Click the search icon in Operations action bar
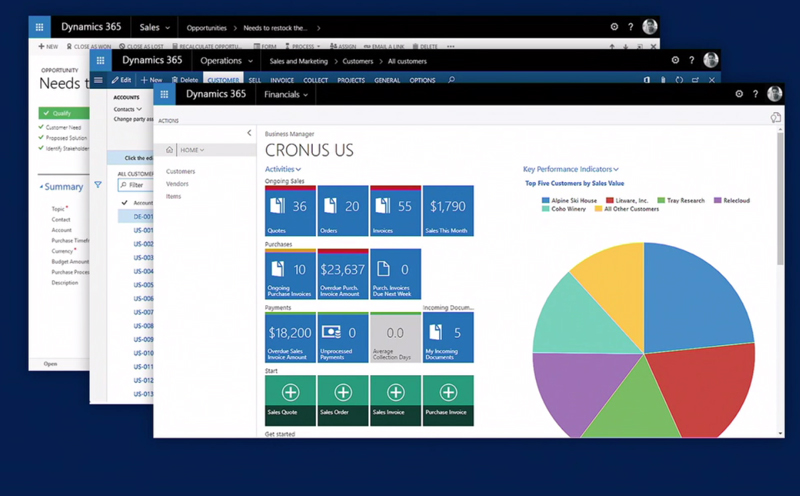 [452, 80]
